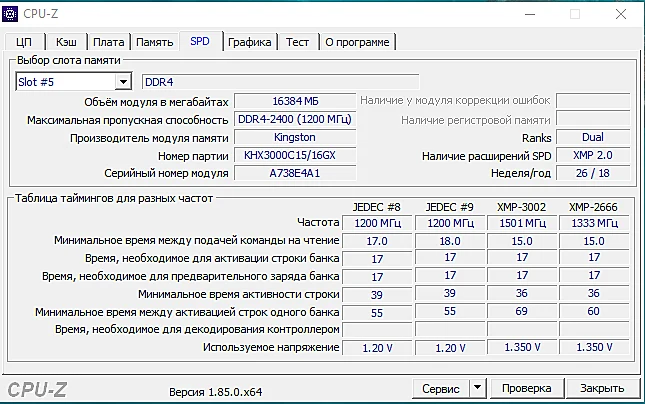Image resolution: width=645 pixels, height=404 pixels.
Task: Open the Графика tab
Action: [250, 42]
